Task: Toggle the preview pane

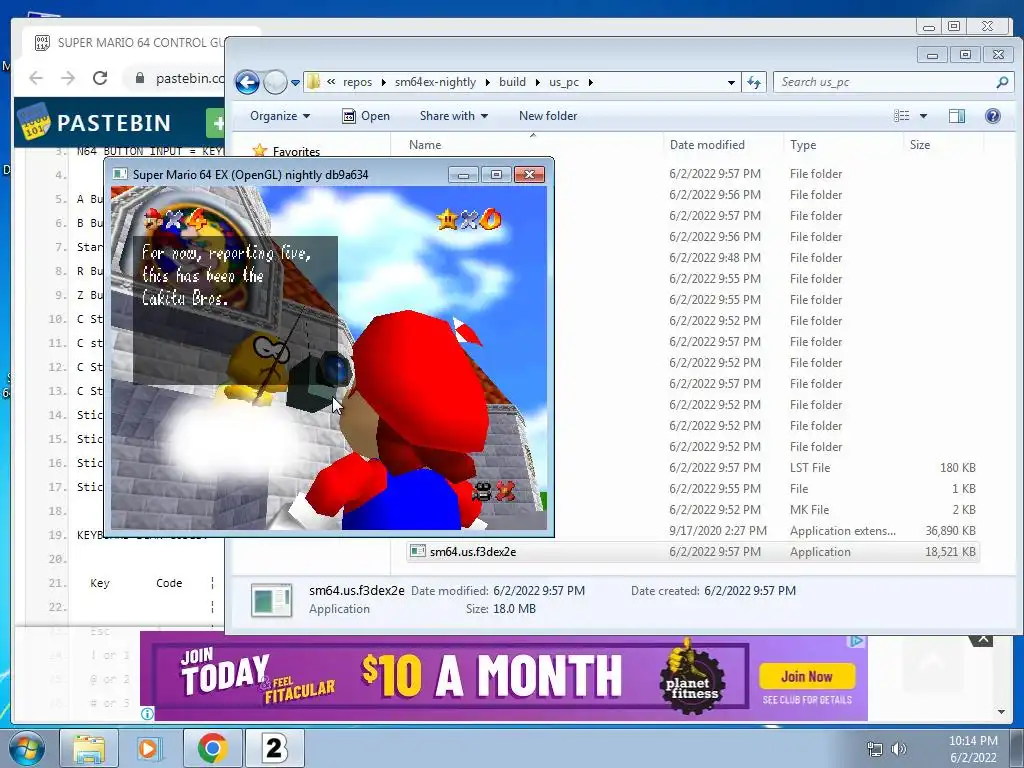Action: pyautogui.click(x=957, y=116)
